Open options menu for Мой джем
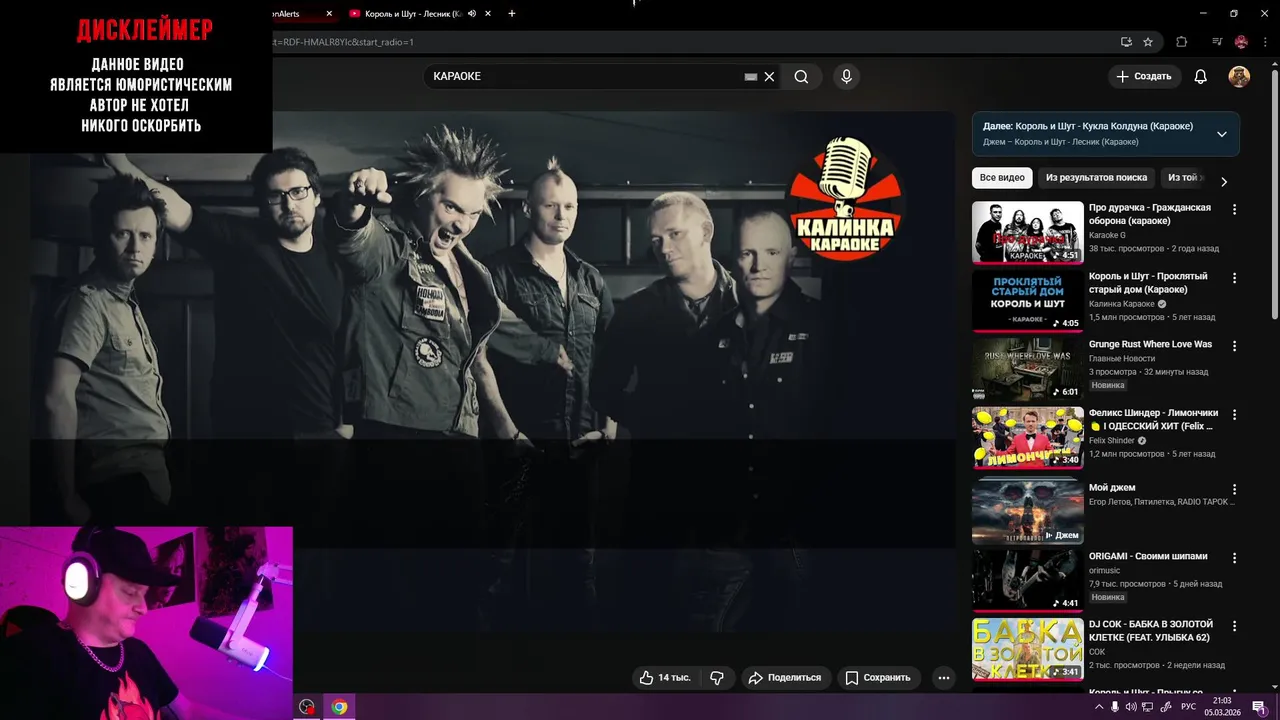 click(x=1234, y=490)
